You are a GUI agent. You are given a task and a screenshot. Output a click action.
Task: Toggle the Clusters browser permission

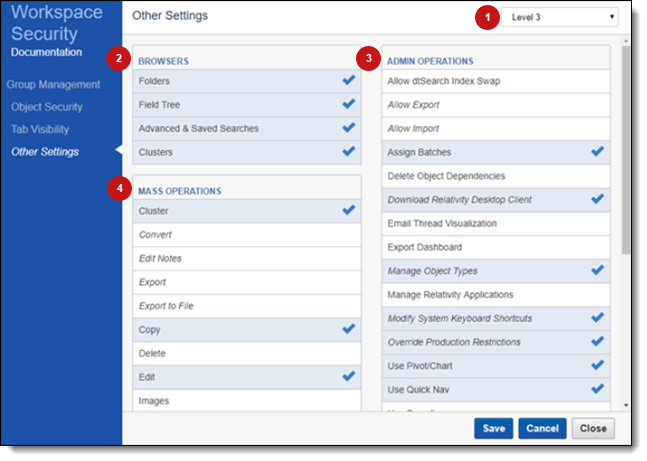click(247, 152)
